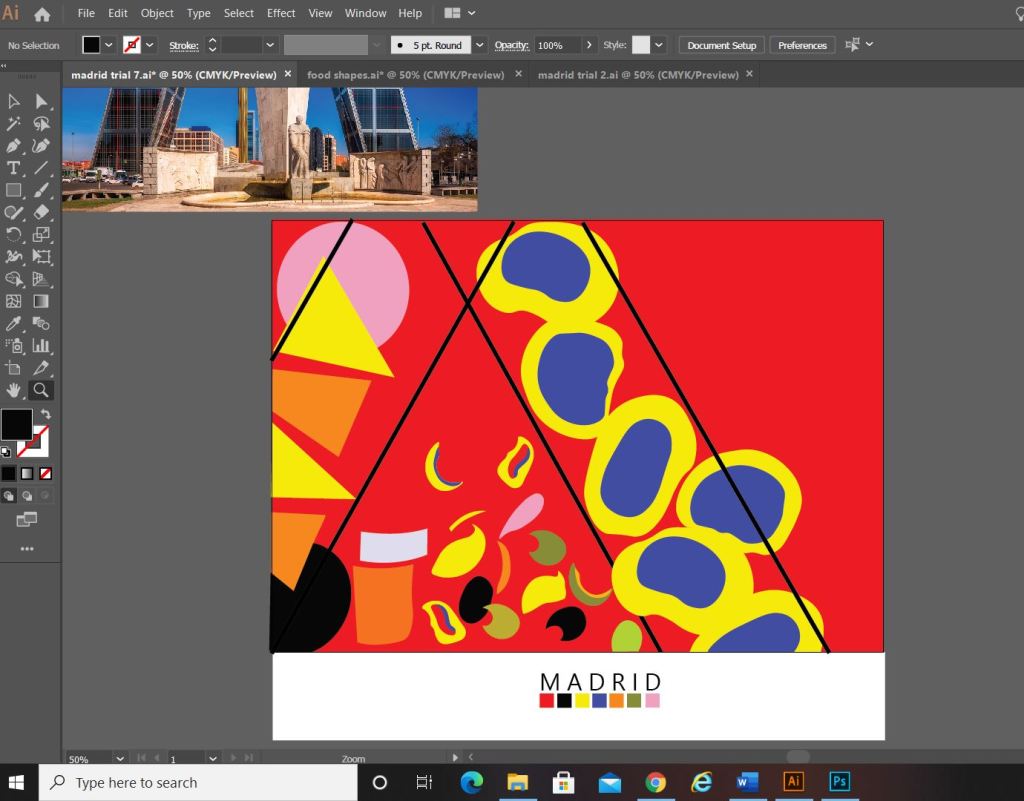Select the Type tool
This screenshot has width=1024, height=801.
(x=14, y=168)
